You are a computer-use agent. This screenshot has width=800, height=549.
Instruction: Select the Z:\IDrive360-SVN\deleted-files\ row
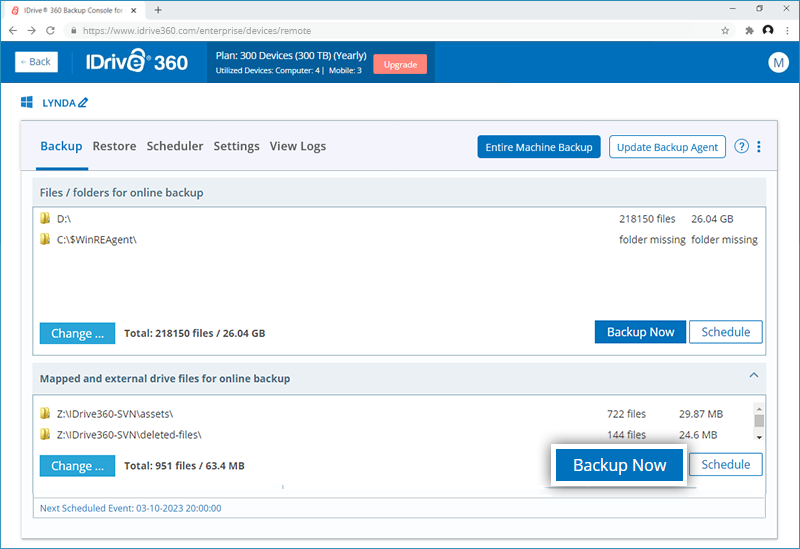tap(395, 434)
